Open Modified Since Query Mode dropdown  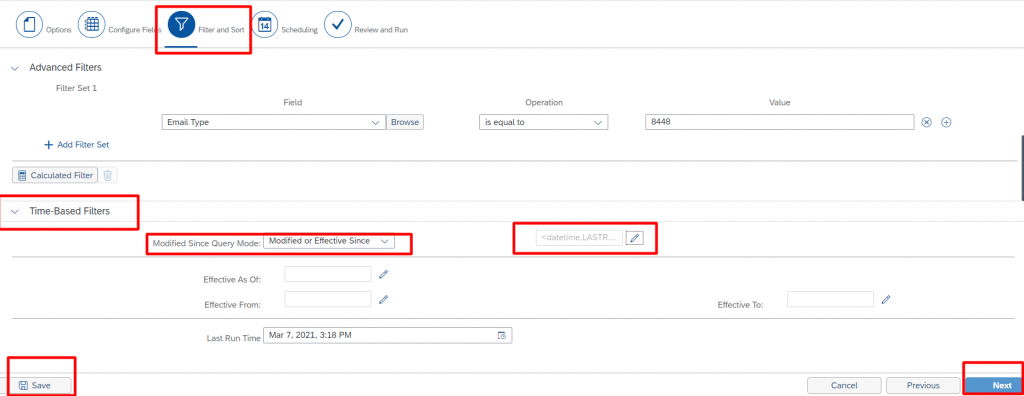(x=329, y=241)
